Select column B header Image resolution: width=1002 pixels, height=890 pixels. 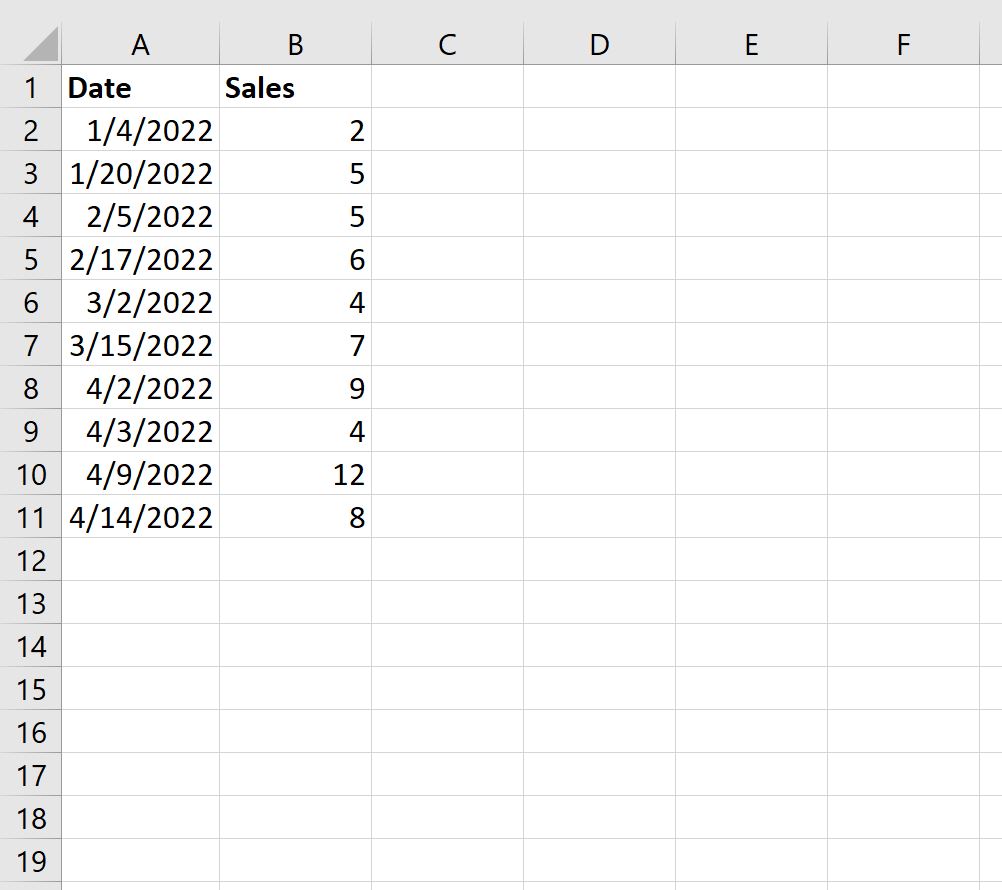[295, 44]
